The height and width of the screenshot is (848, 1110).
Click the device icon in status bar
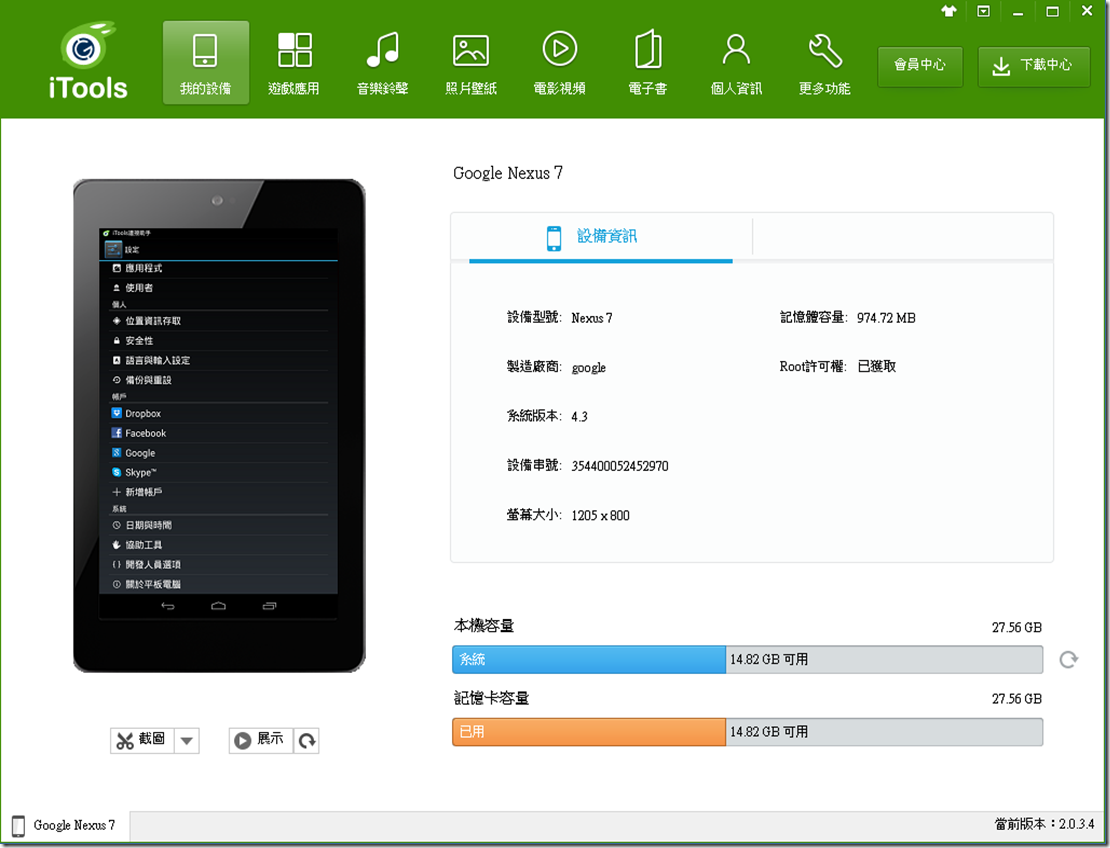point(18,825)
